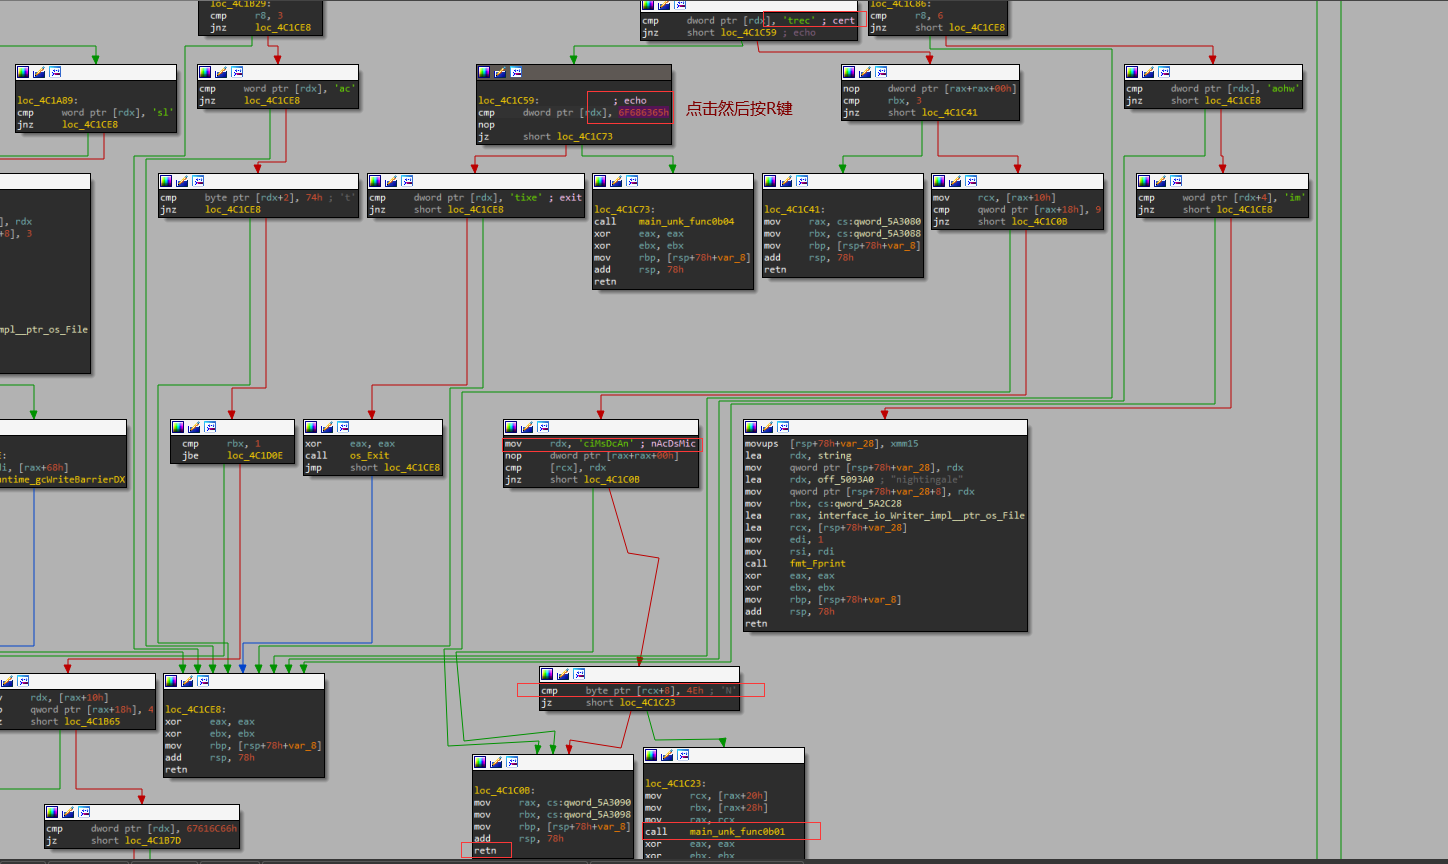Click the cs:qword_5A3088 operand
Viewport: 1448px width, 864px height.
(877, 234)
